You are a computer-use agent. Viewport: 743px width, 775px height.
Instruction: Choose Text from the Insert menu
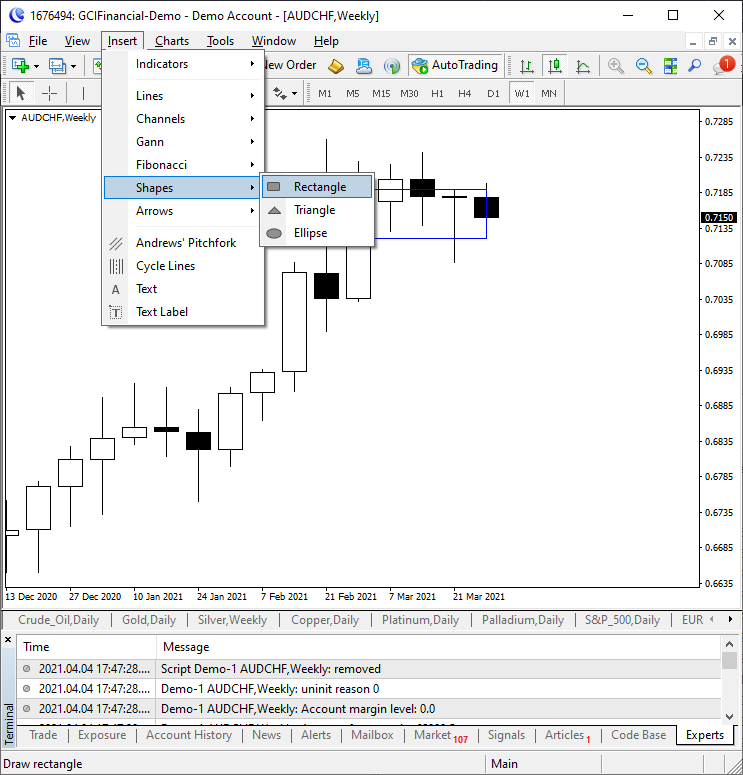pyautogui.click(x=183, y=289)
